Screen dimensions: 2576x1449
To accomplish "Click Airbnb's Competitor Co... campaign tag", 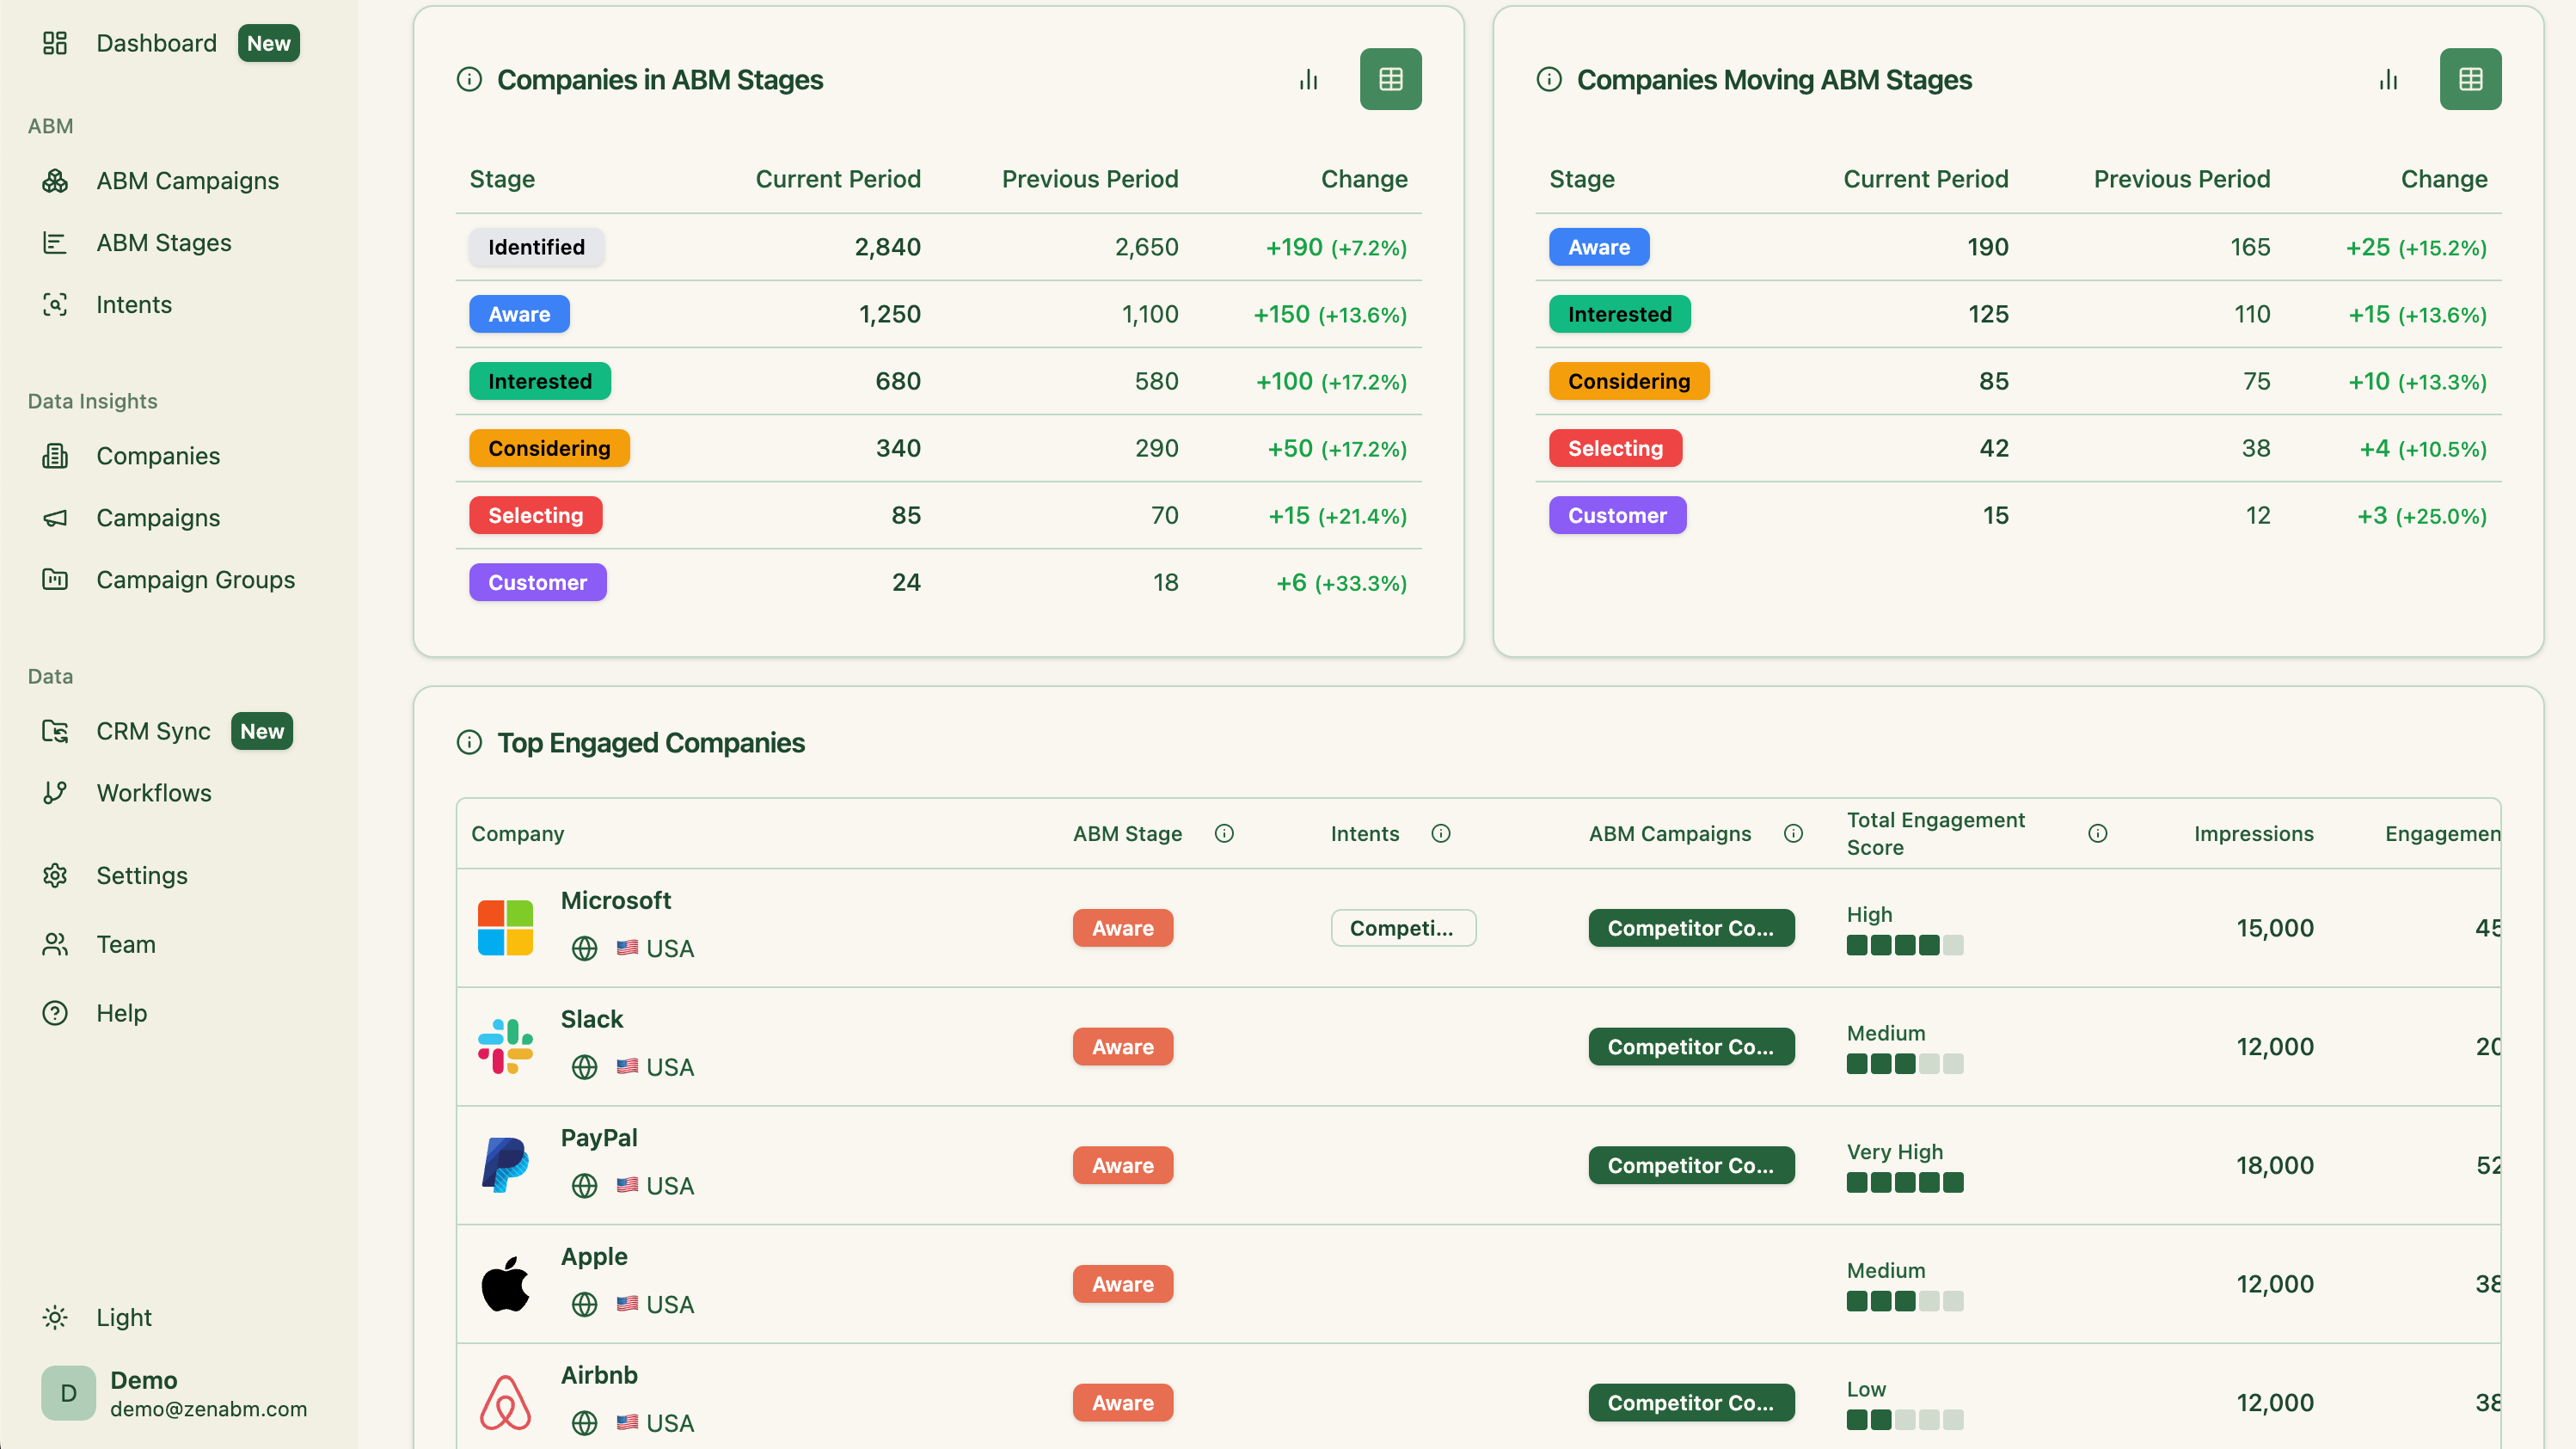I will (x=1691, y=1403).
